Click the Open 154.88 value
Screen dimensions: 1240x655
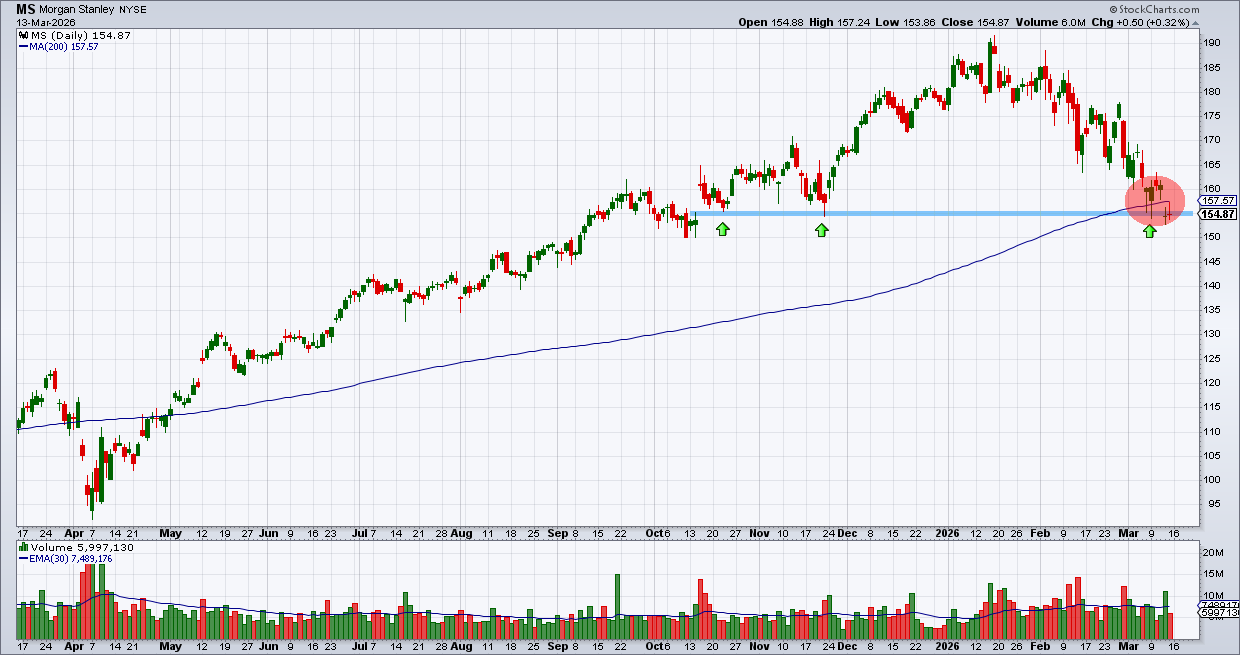(773, 22)
